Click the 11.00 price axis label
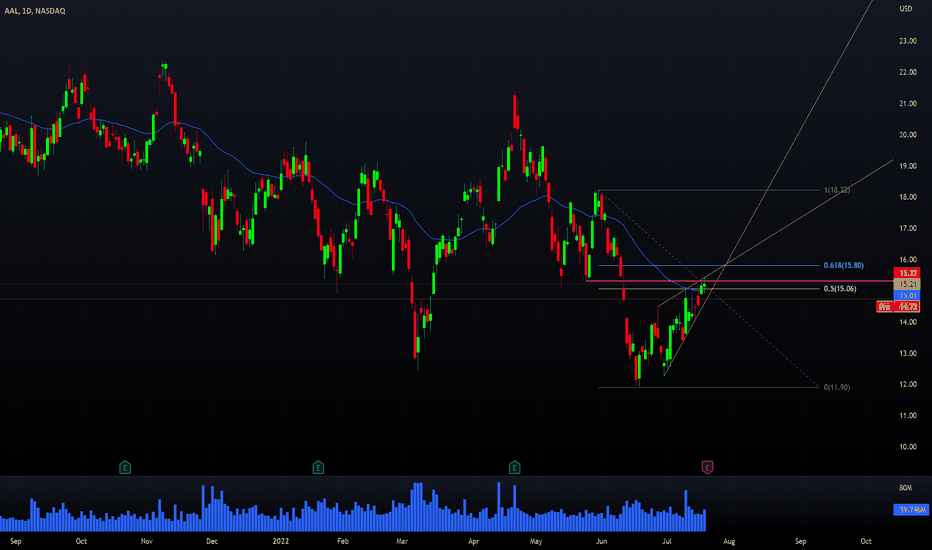The image size is (932, 550). [x=908, y=416]
